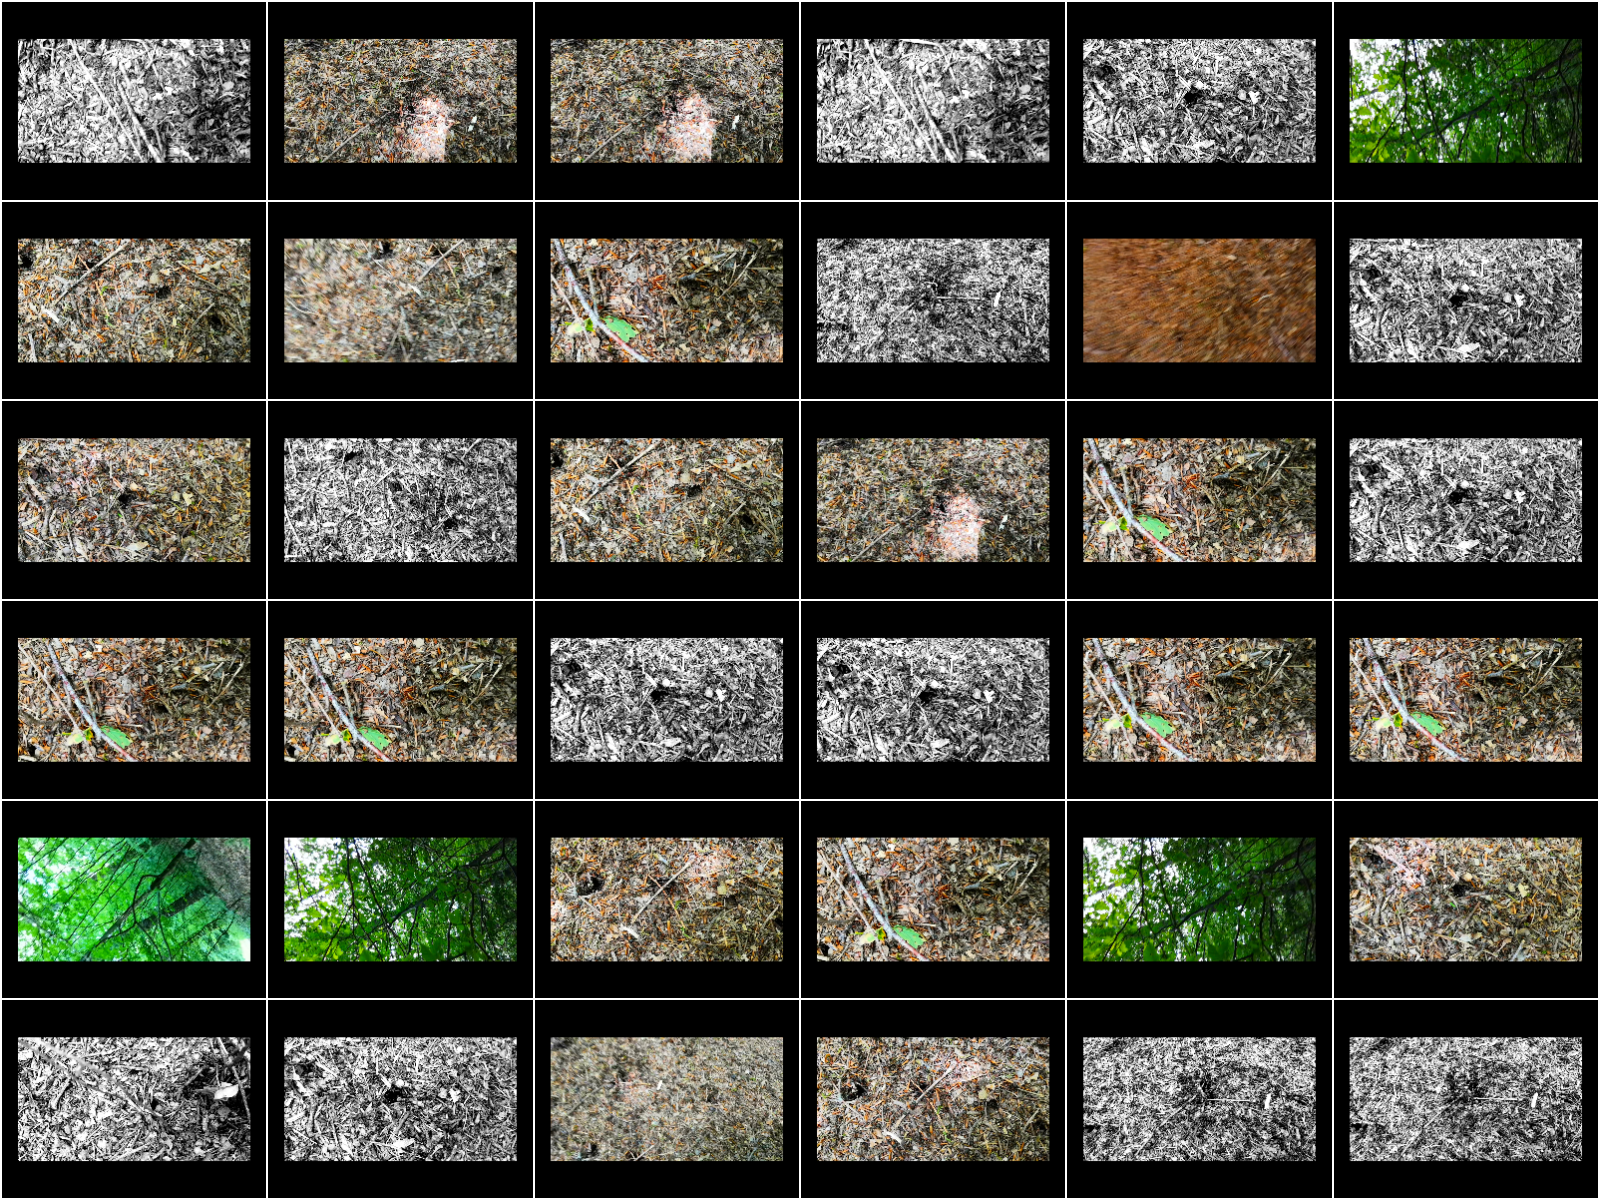Open the first pink-patch thumbnail in top row

[x=400, y=101]
